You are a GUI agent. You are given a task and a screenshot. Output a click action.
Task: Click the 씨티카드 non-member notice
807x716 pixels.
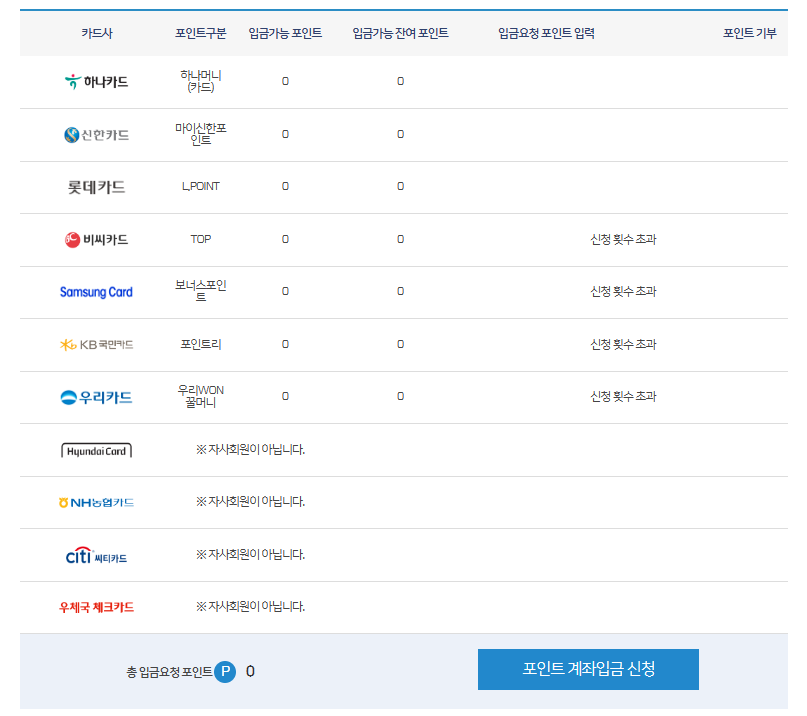coord(250,555)
